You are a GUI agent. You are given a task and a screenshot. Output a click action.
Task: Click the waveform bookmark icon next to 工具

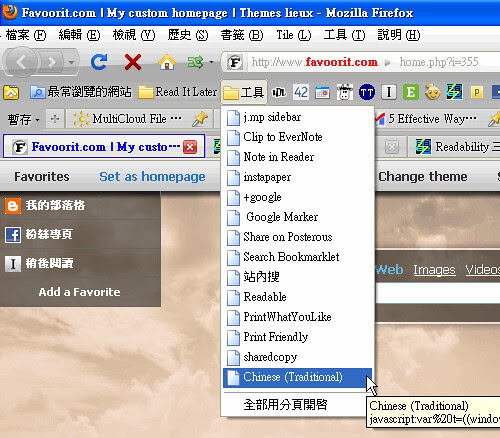279,92
